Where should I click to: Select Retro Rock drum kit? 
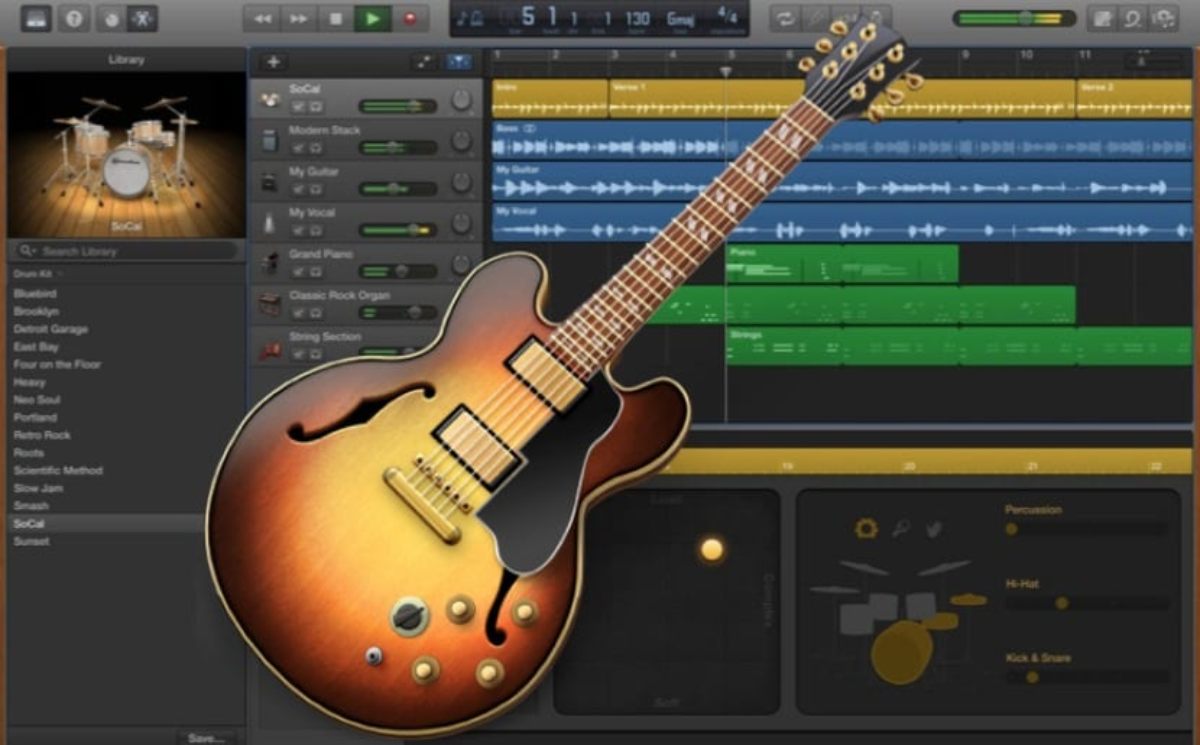pyautogui.click(x=42, y=435)
